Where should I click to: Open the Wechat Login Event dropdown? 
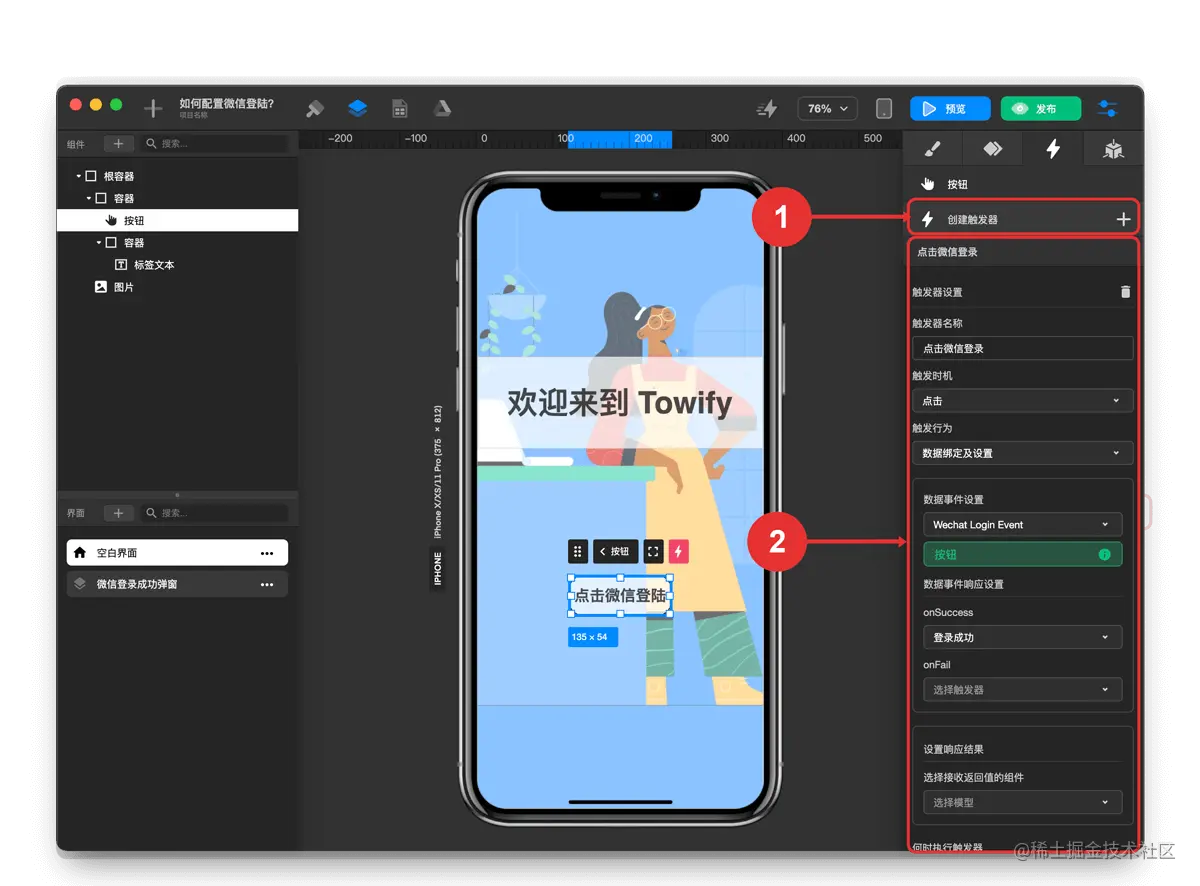[x=1022, y=524]
